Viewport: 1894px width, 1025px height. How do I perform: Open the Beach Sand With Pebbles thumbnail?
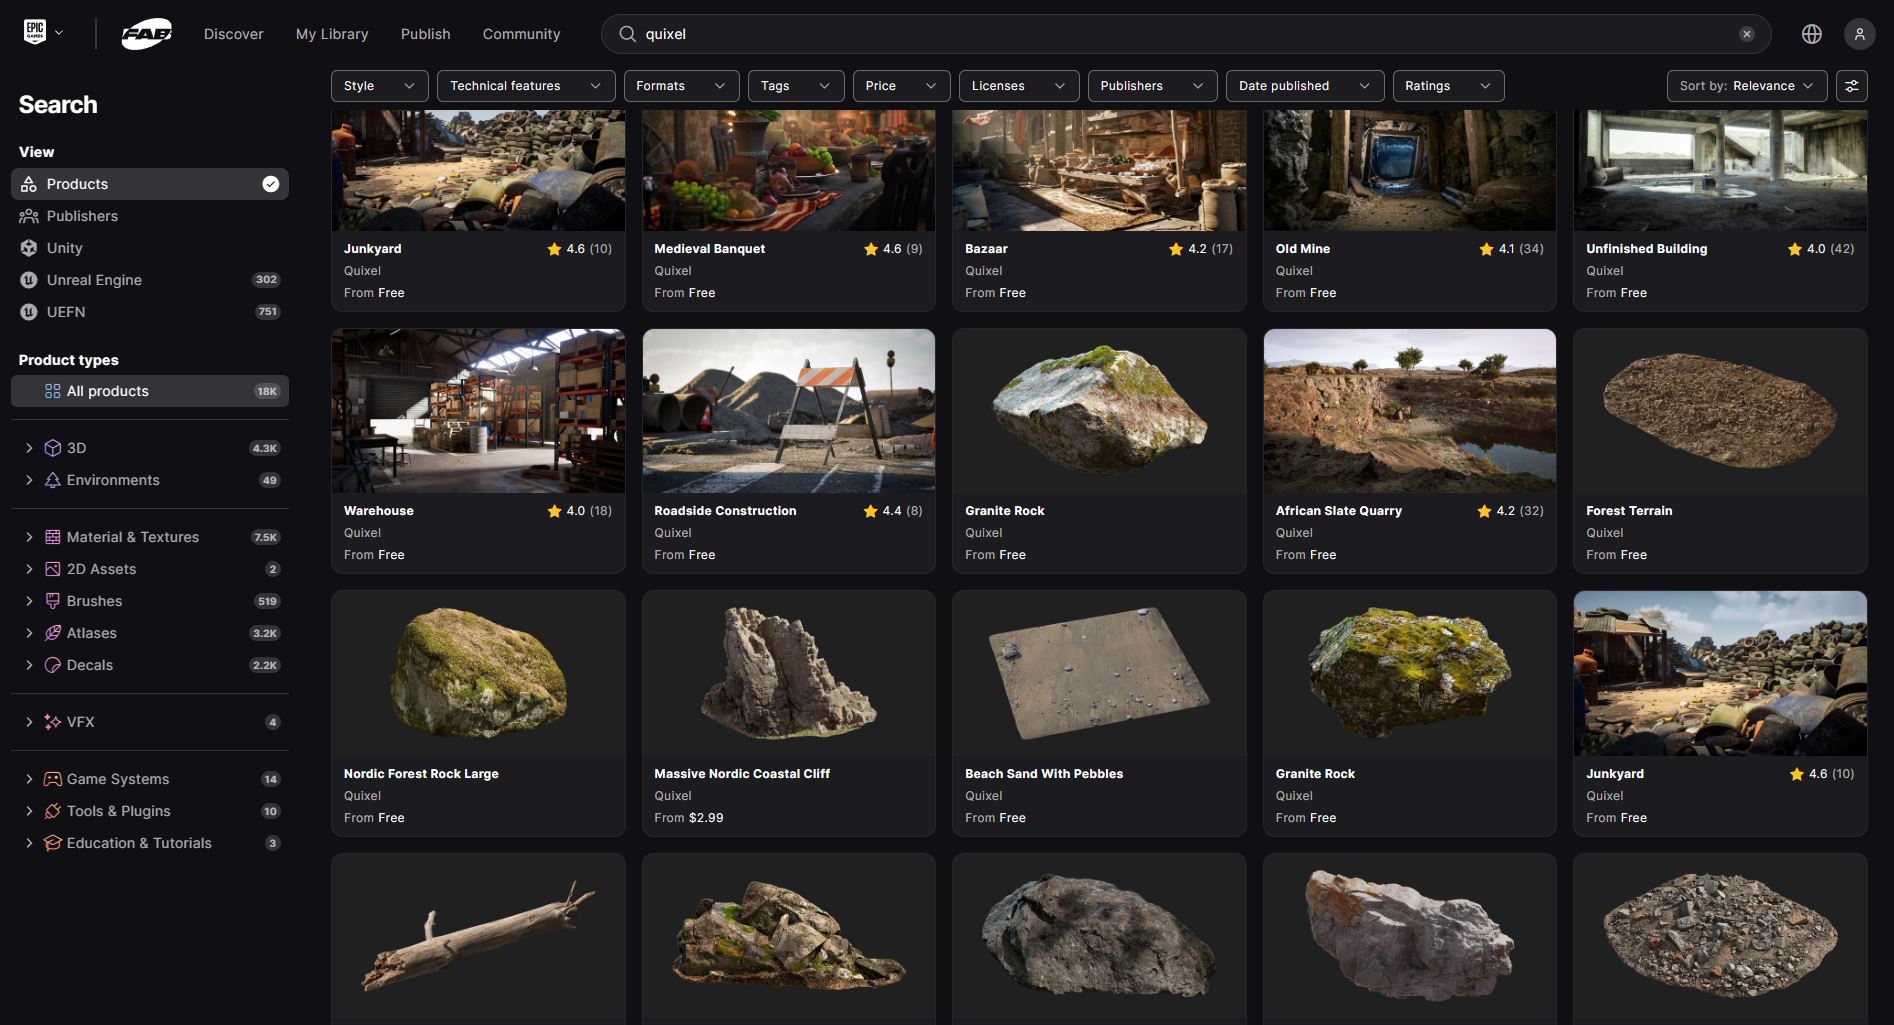tap(1099, 673)
